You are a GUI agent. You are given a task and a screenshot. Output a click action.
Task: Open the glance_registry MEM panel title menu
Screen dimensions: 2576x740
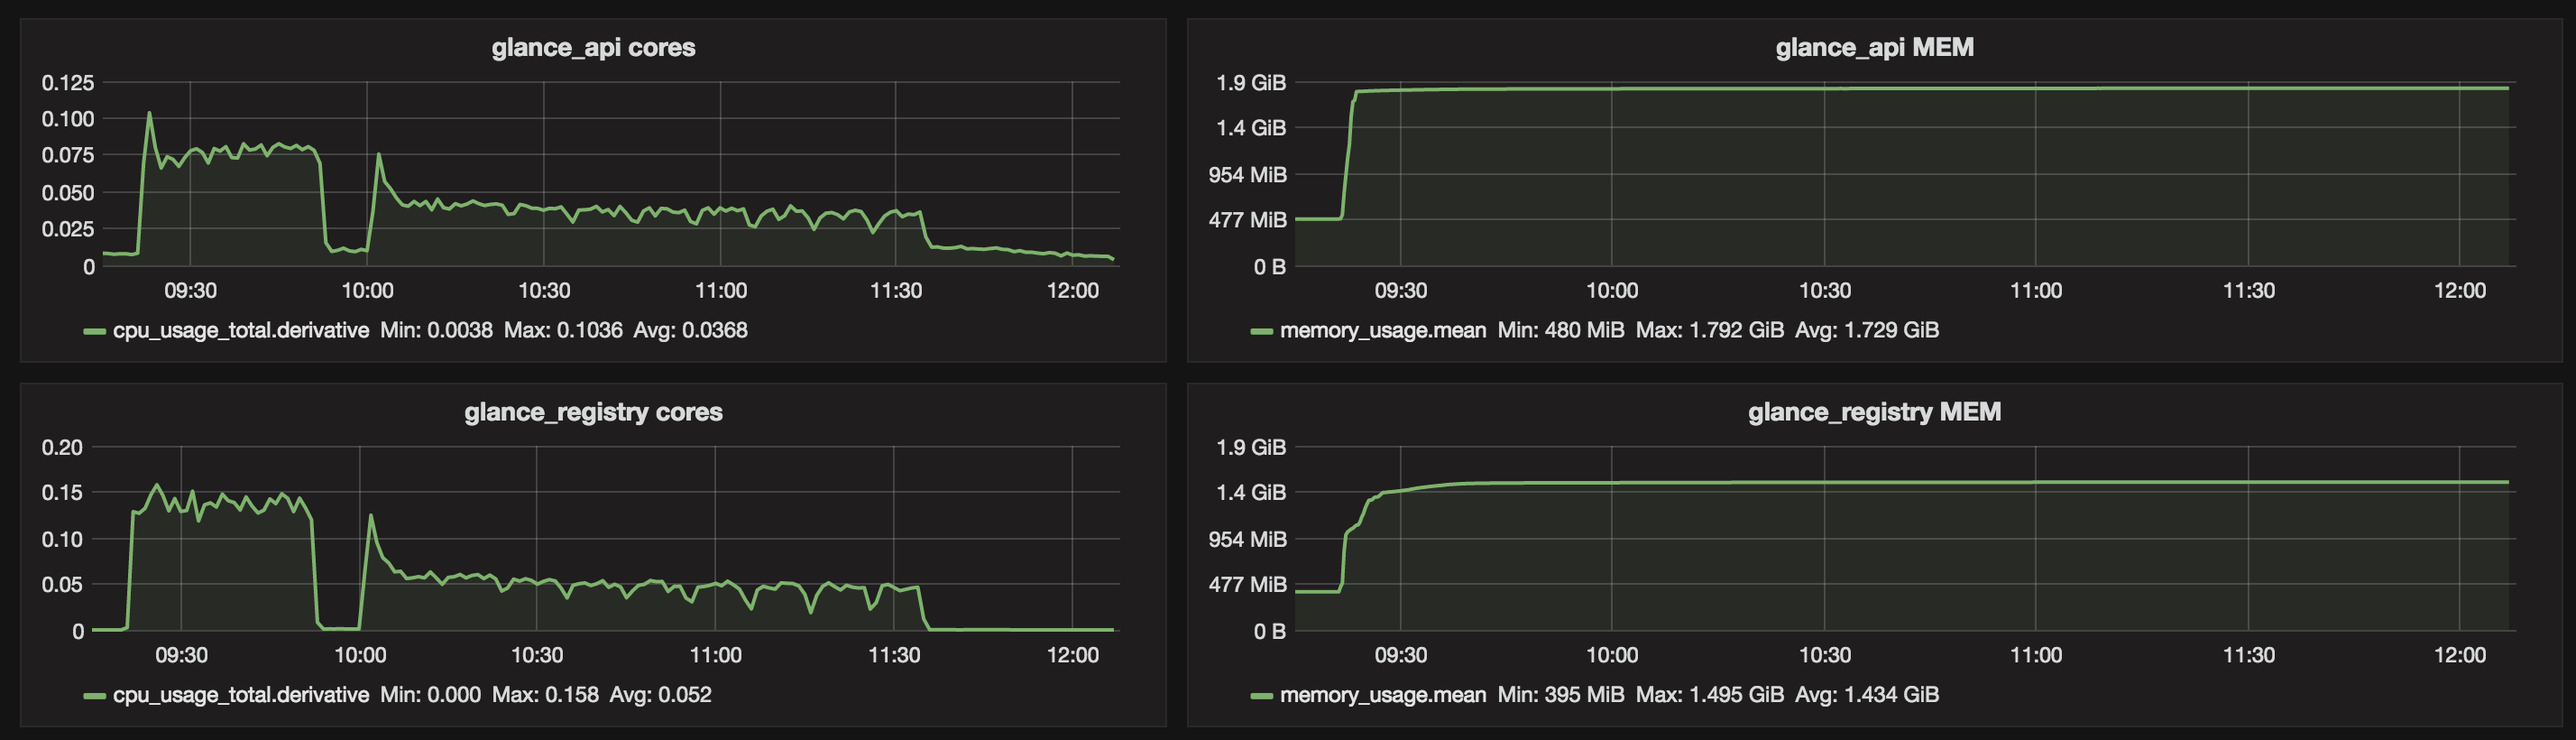pyautogui.click(x=1874, y=412)
